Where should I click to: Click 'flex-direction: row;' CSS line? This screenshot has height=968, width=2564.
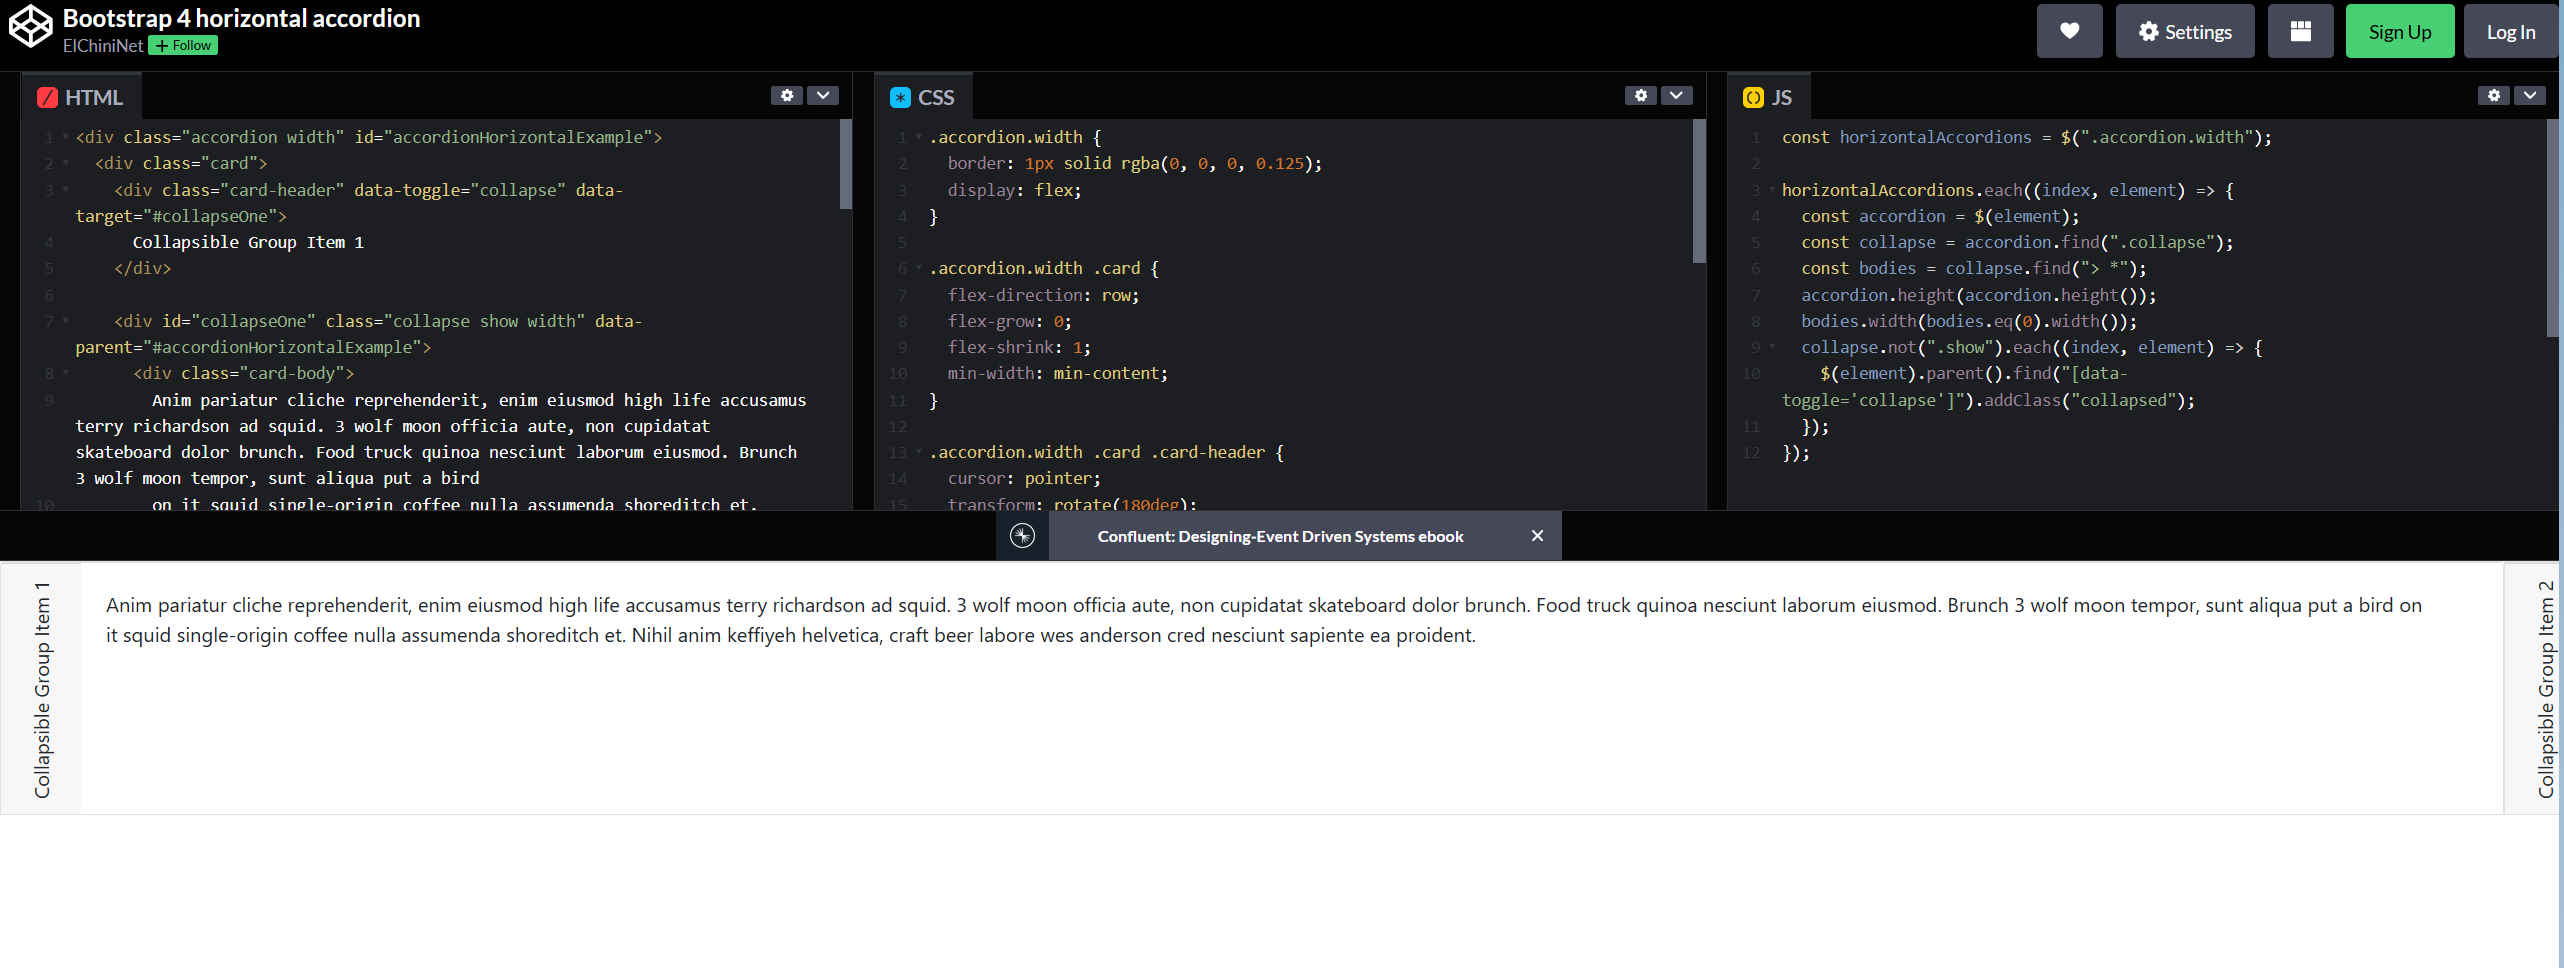point(1043,295)
